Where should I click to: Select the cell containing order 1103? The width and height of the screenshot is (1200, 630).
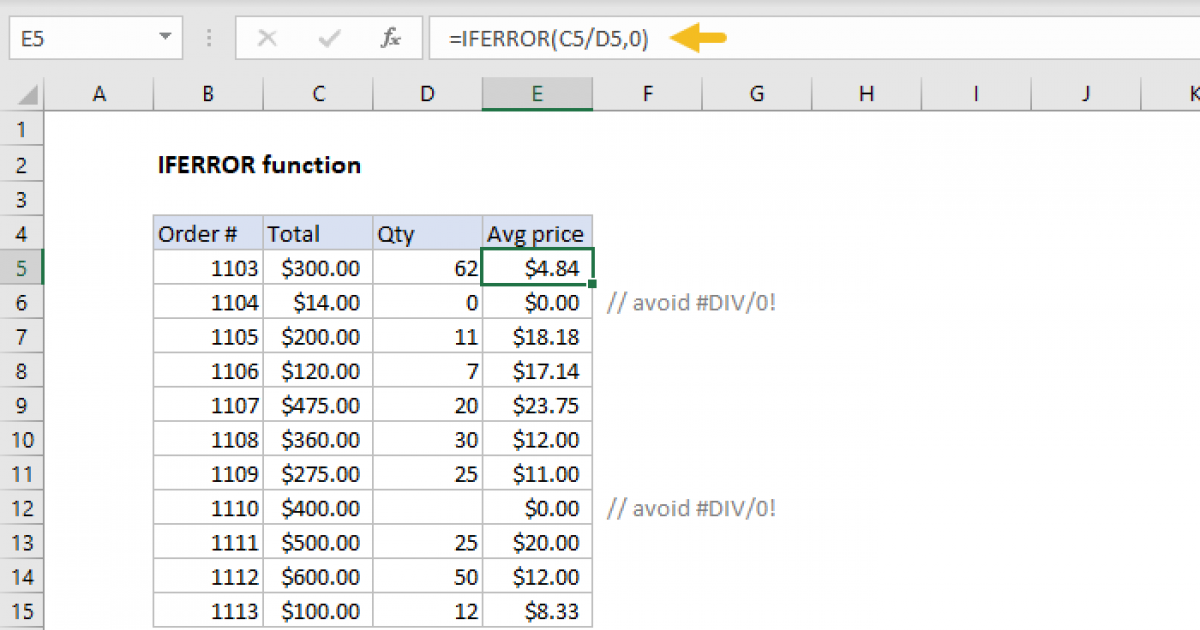[207, 267]
